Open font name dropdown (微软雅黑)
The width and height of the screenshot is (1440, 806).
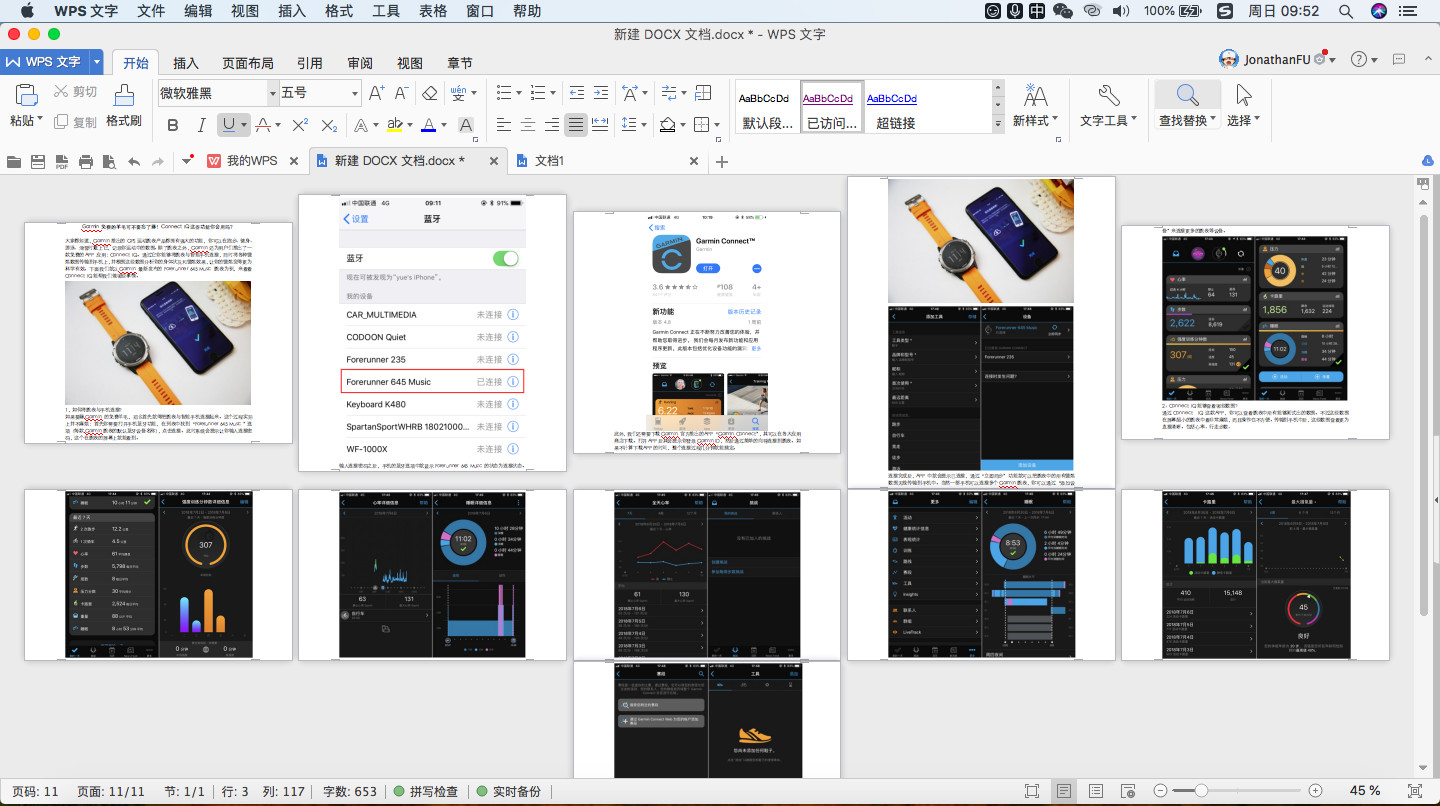tap(273, 93)
